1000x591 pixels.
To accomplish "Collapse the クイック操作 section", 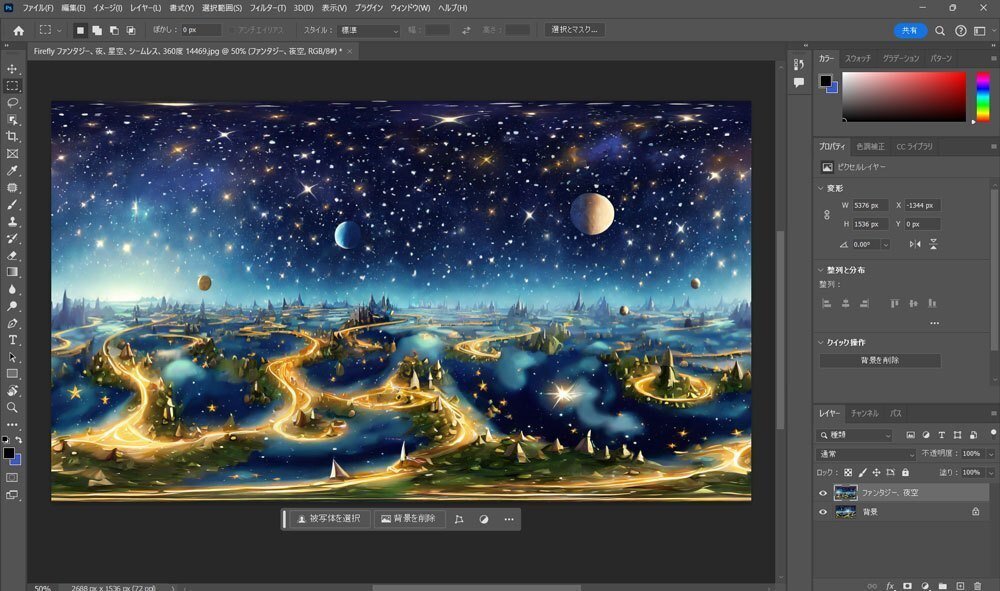I will (x=821, y=342).
